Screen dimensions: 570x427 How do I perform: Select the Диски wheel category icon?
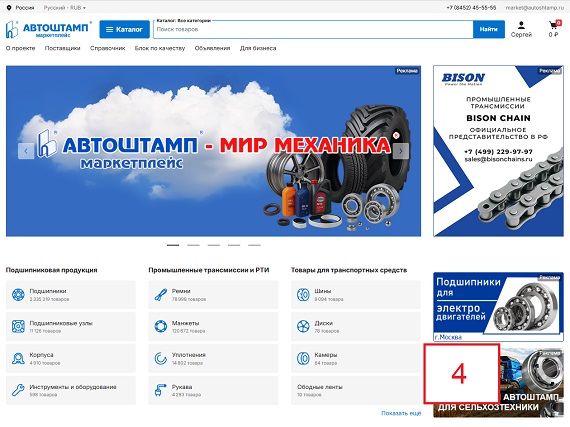303,326
